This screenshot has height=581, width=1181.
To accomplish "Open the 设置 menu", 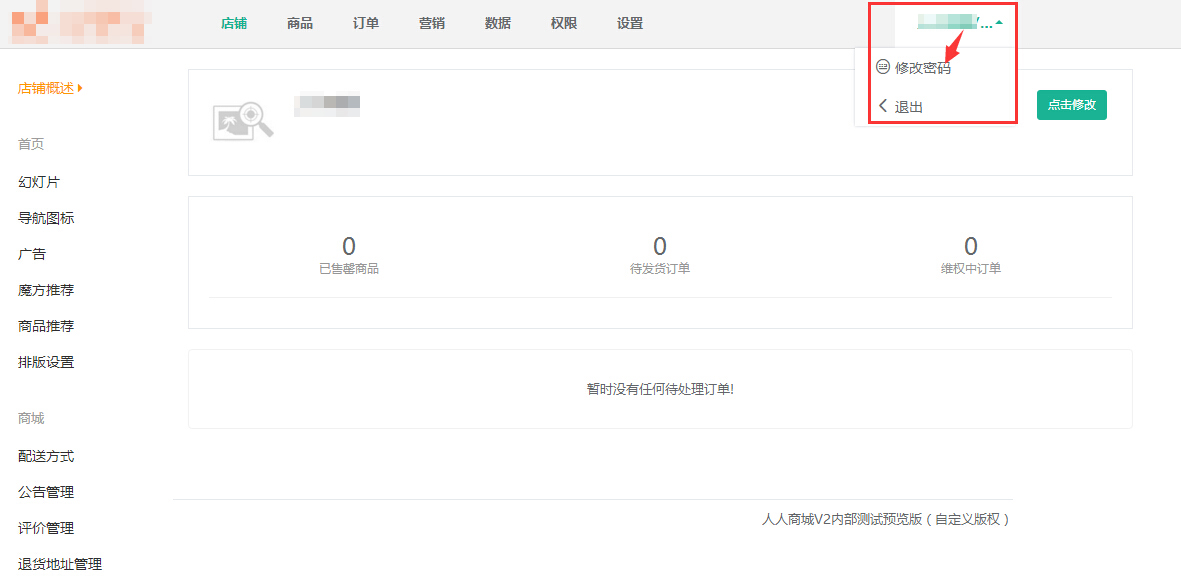I will 630,24.
